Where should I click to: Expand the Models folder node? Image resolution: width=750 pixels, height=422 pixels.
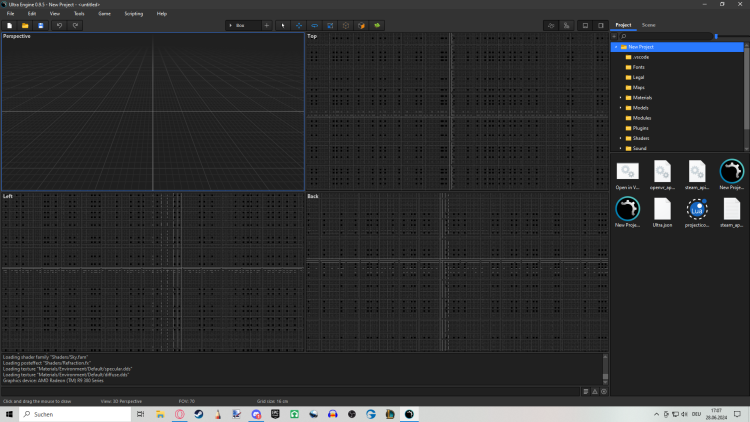620,108
